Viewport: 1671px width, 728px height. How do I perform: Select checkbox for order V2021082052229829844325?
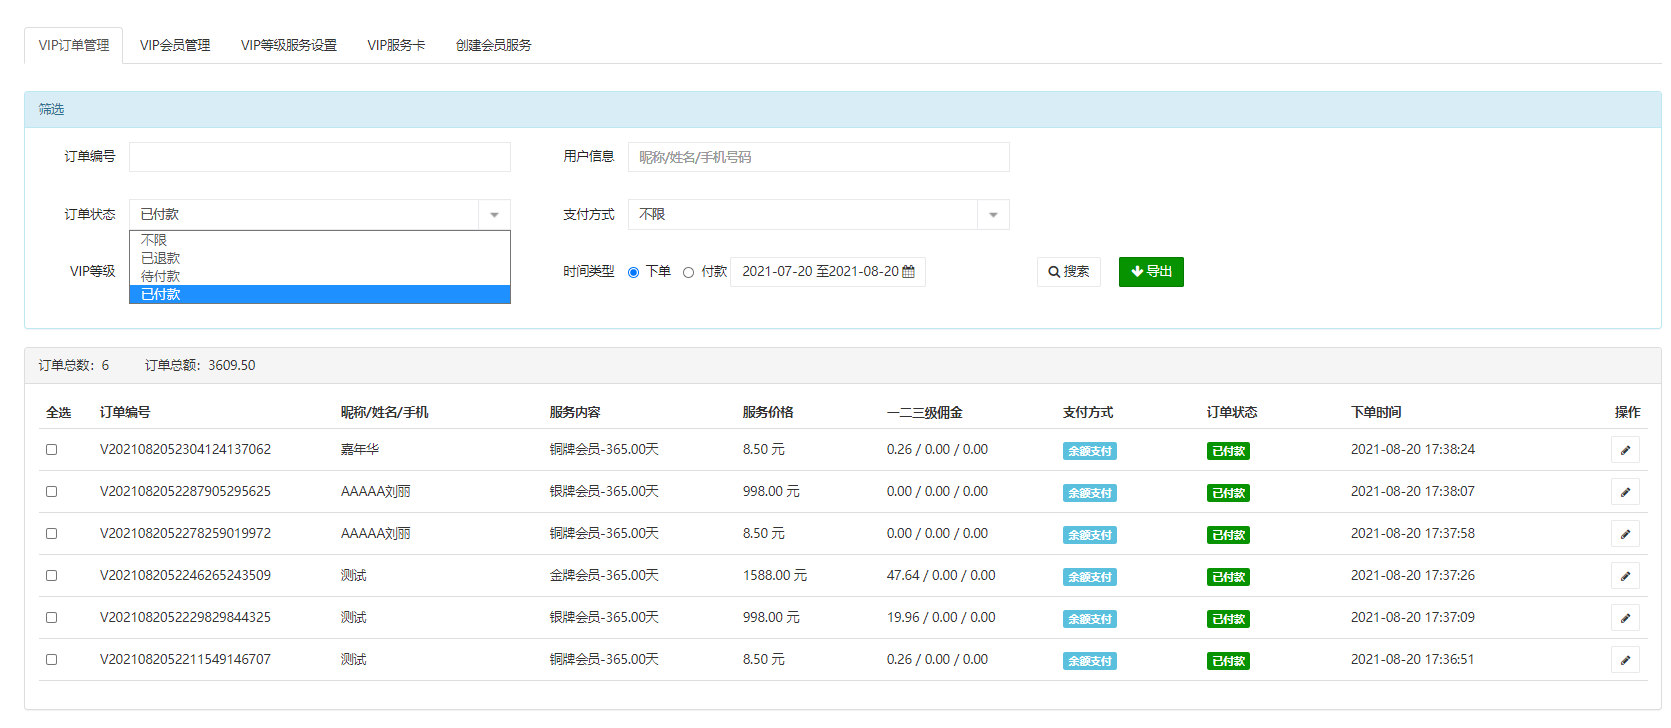(51, 618)
